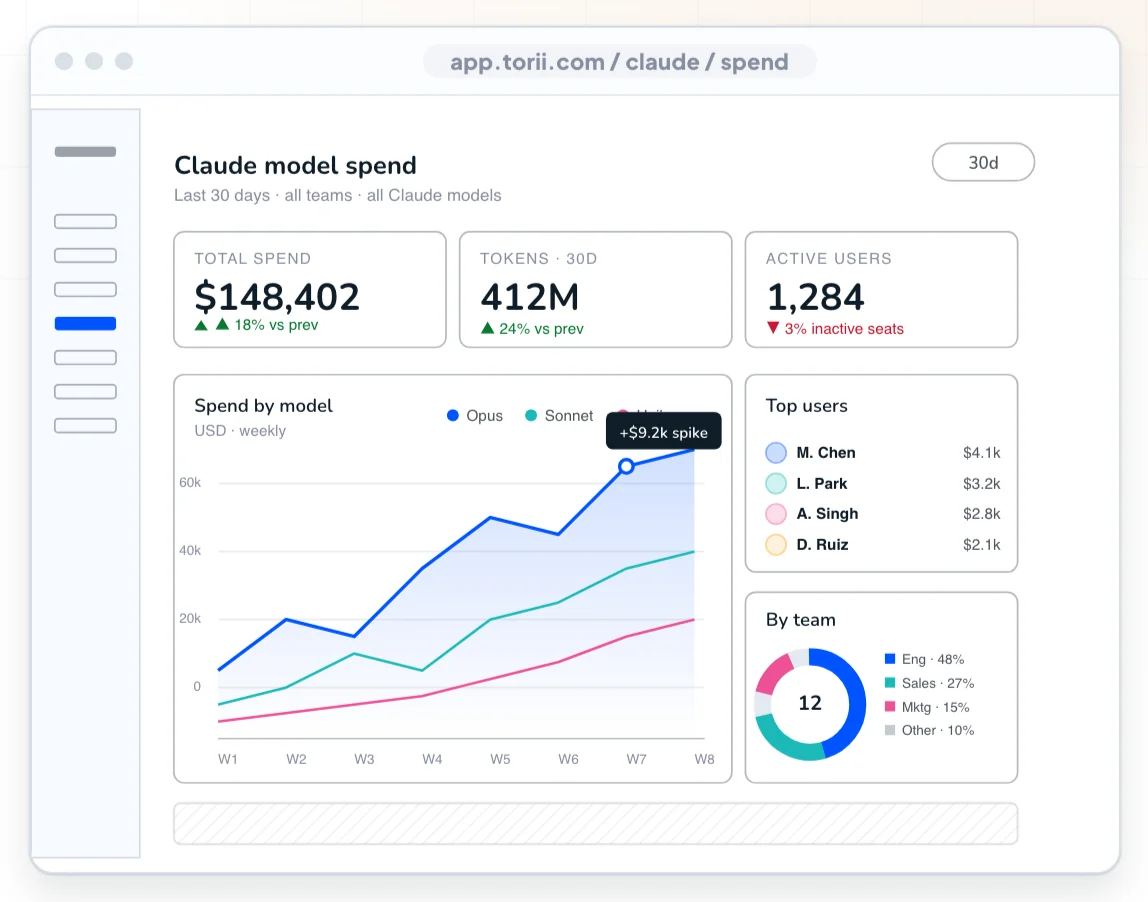Select the circled W7 data point marker
This screenshot has height=902, width=1148.
(x=626, y=466)
